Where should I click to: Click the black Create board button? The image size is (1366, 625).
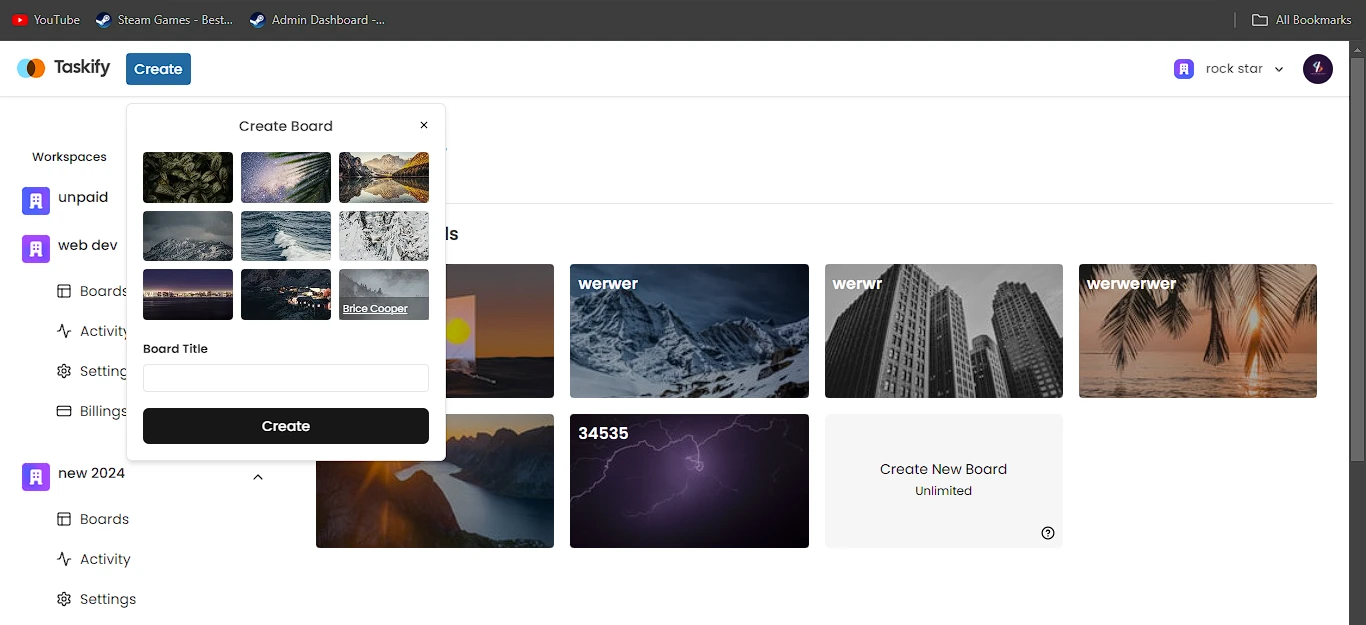coord(286,426)
